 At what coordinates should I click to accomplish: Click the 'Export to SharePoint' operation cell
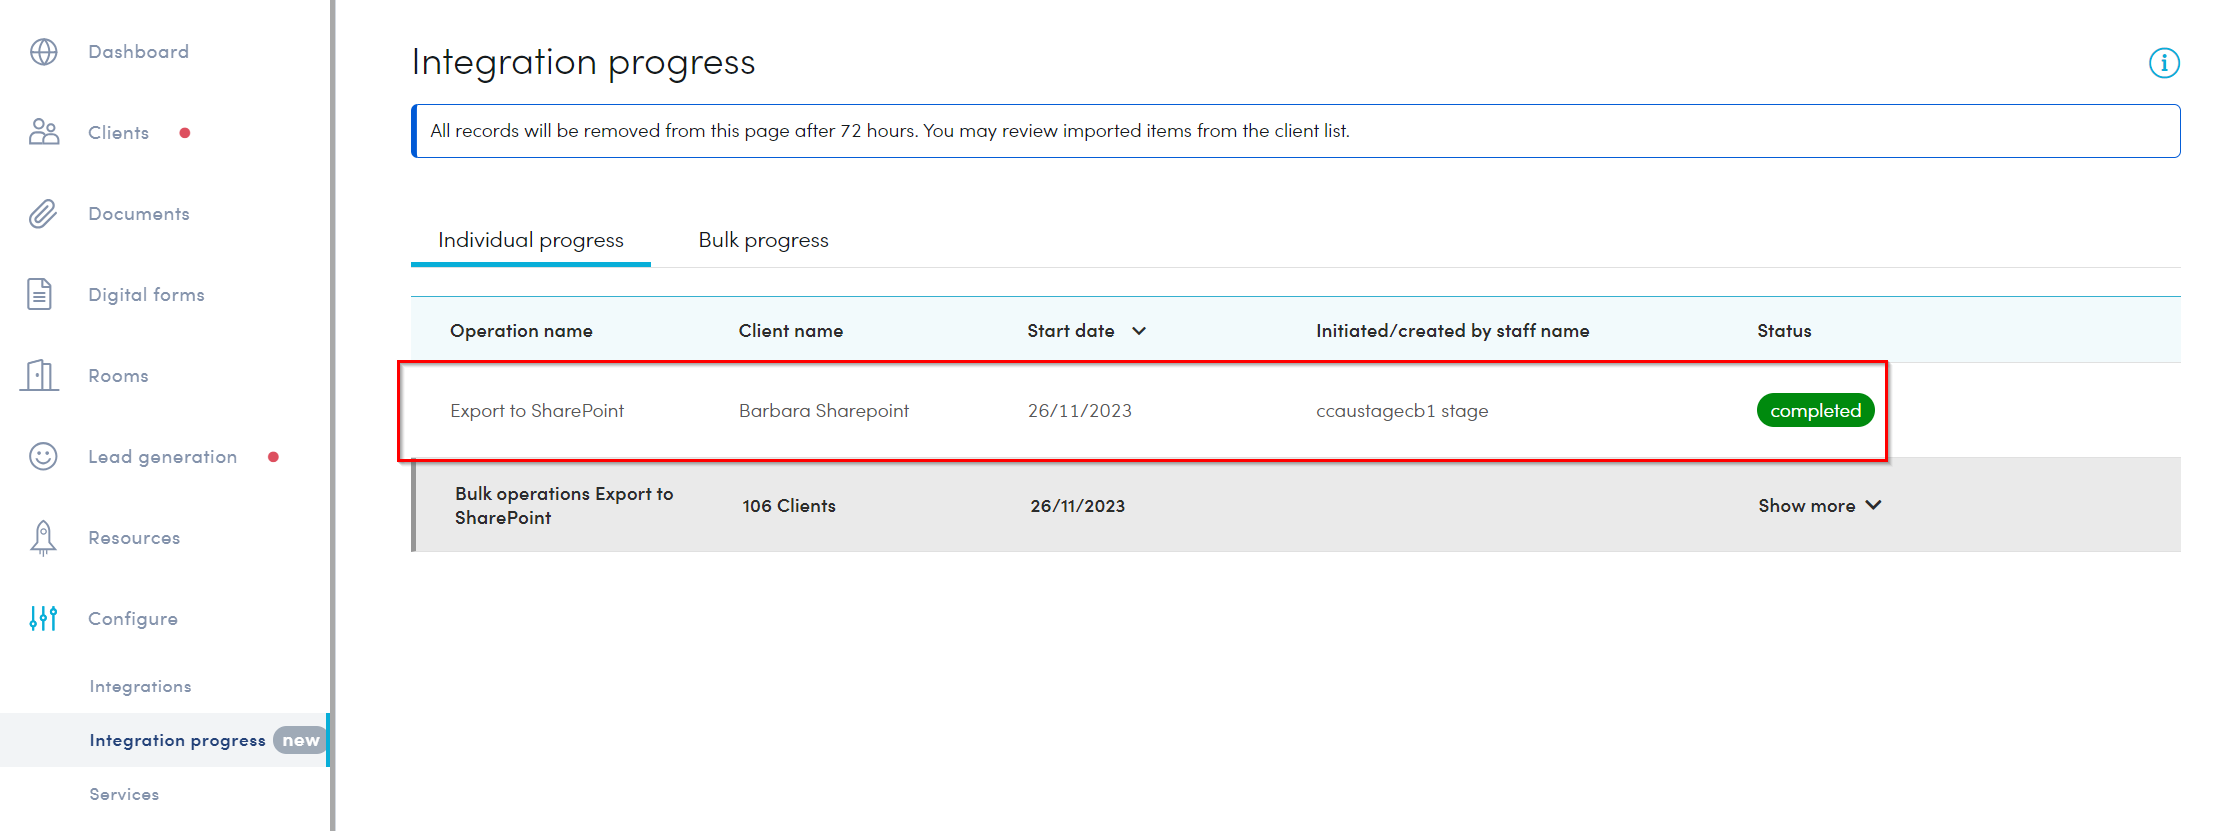pyautogui.click(x=537, y=410)
